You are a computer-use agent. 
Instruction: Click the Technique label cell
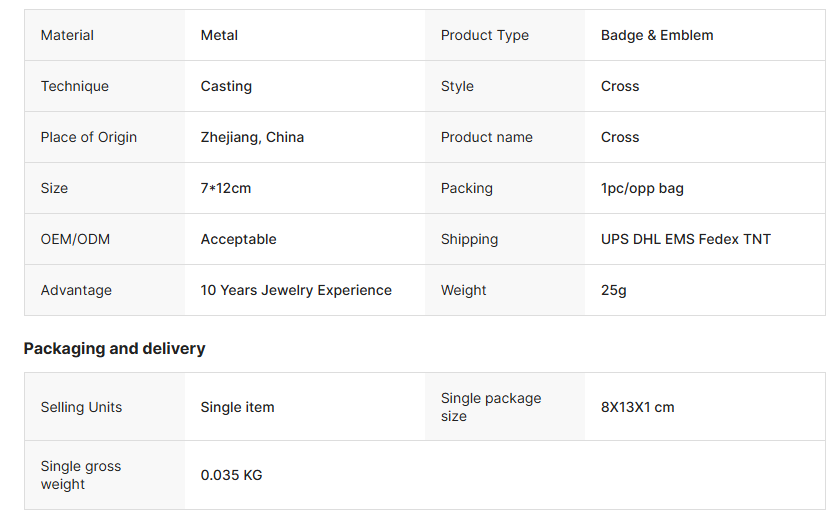point(74,86)
